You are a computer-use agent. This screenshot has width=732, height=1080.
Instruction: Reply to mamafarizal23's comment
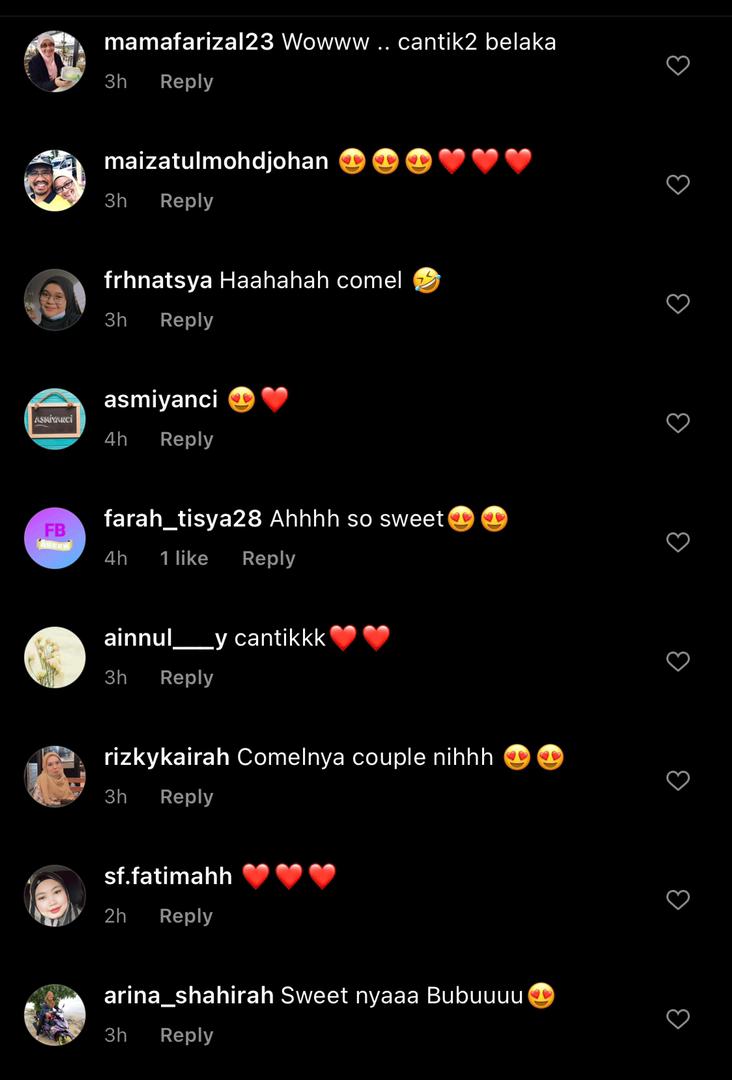[187, 82]
